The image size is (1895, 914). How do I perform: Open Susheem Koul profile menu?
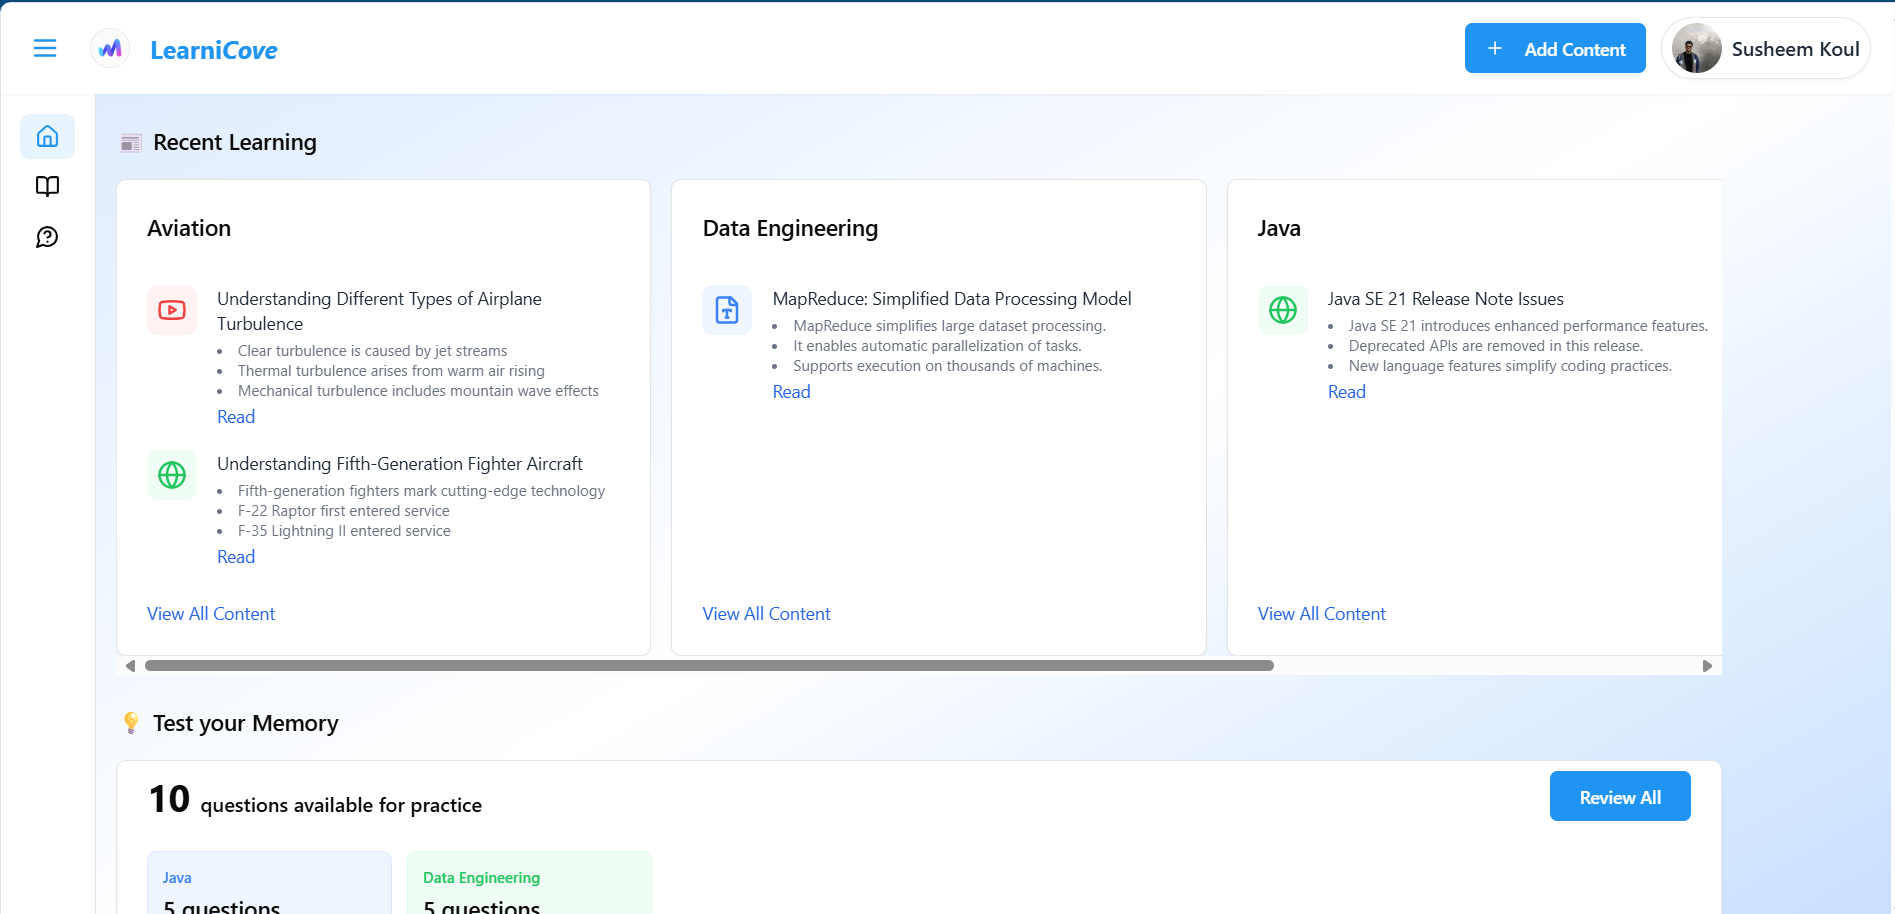1766,48
